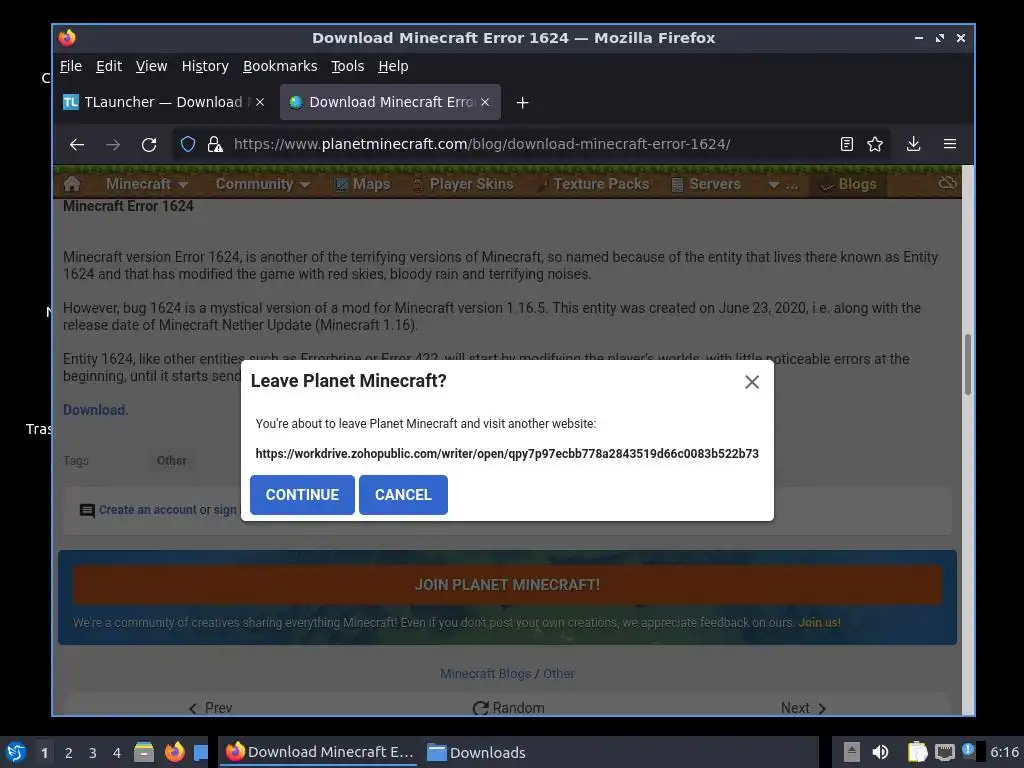This screenshot has height=768, width=1024.
Task: Expand the more (...) navigation dropdown
Action: [783, 185]
